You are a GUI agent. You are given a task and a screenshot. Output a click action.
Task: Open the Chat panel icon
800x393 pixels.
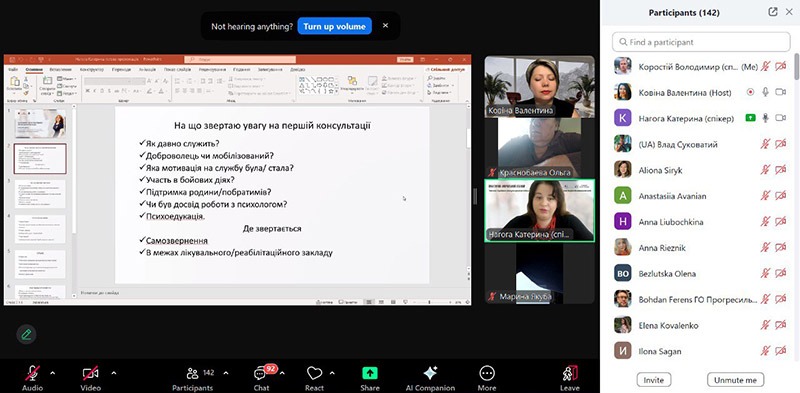point(261,374)
